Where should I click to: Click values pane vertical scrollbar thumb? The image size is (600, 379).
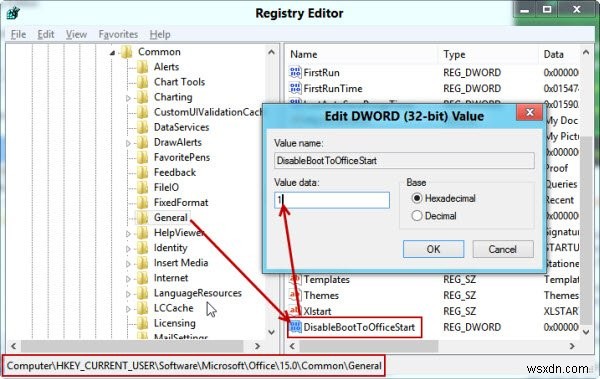click(x=586, y=230)
